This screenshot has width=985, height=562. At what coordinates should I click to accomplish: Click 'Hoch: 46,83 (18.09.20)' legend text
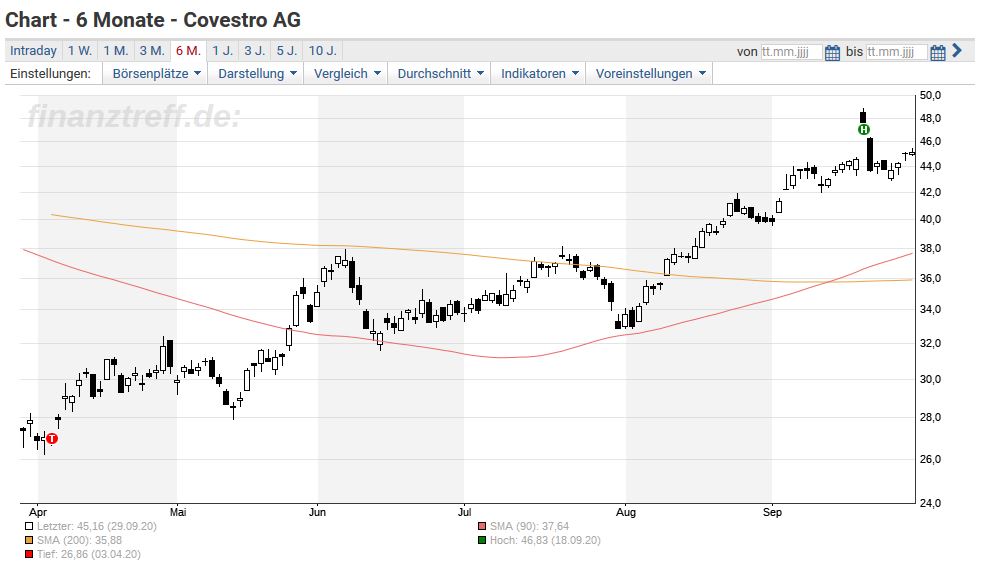tap(545, 541)
